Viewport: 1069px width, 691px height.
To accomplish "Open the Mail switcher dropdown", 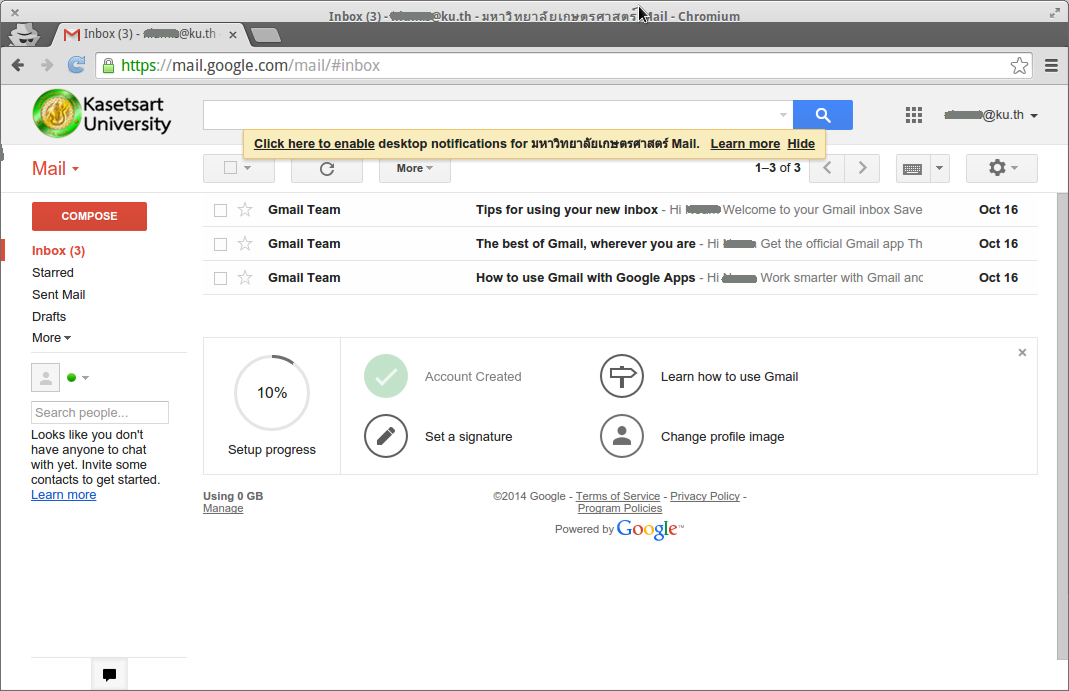I will 55,169.
